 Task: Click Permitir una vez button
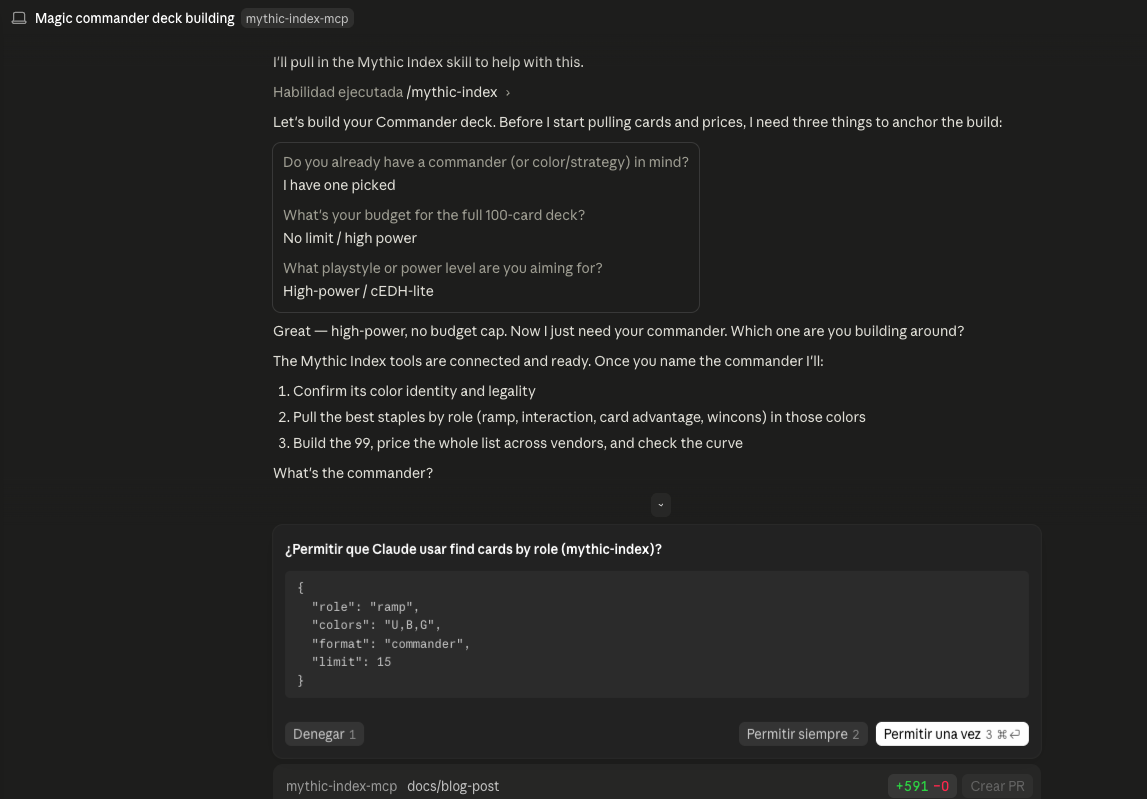click(952, 734)
